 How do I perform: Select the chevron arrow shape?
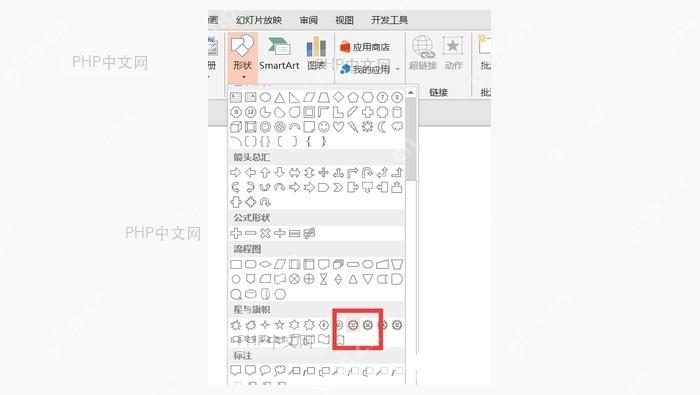coord(338,187)
